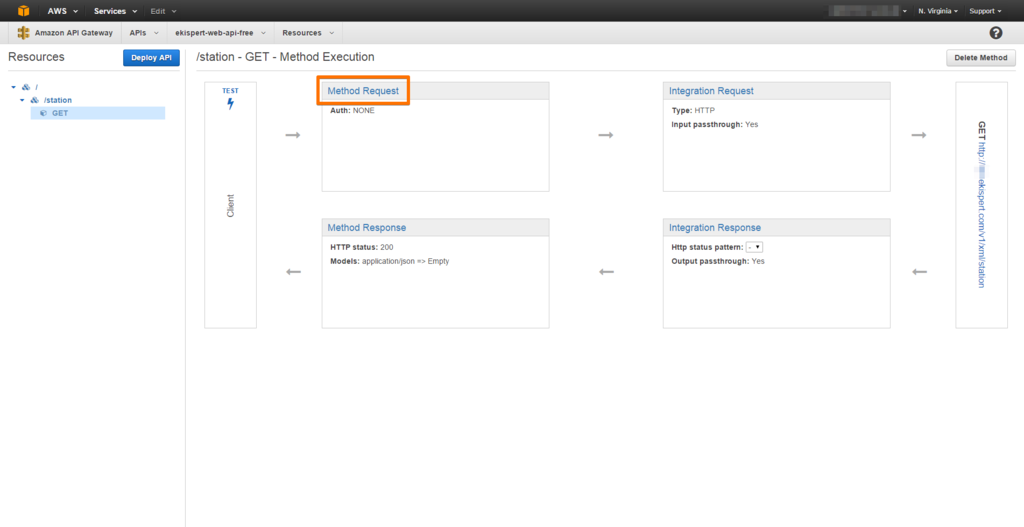Click the Amazon API Gateway service icon
The width and height of the screenshot is (1024, 527).
pos(23,33)
